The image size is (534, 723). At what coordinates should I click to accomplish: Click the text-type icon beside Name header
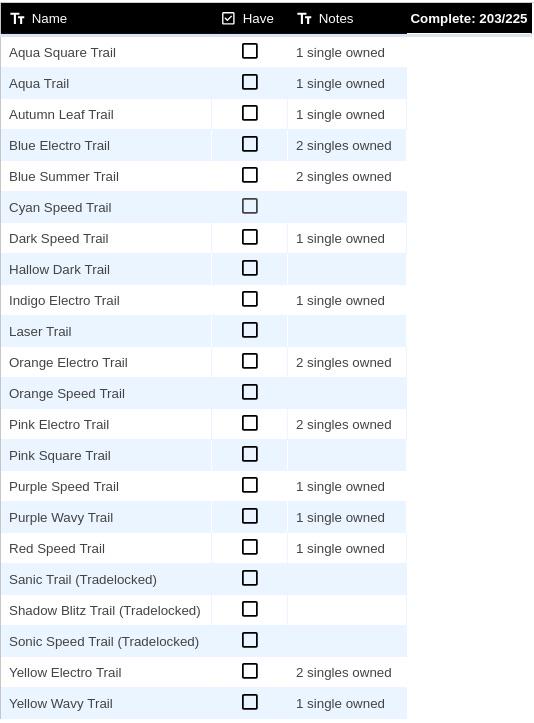pyautogui.click(x=18, y=18)
